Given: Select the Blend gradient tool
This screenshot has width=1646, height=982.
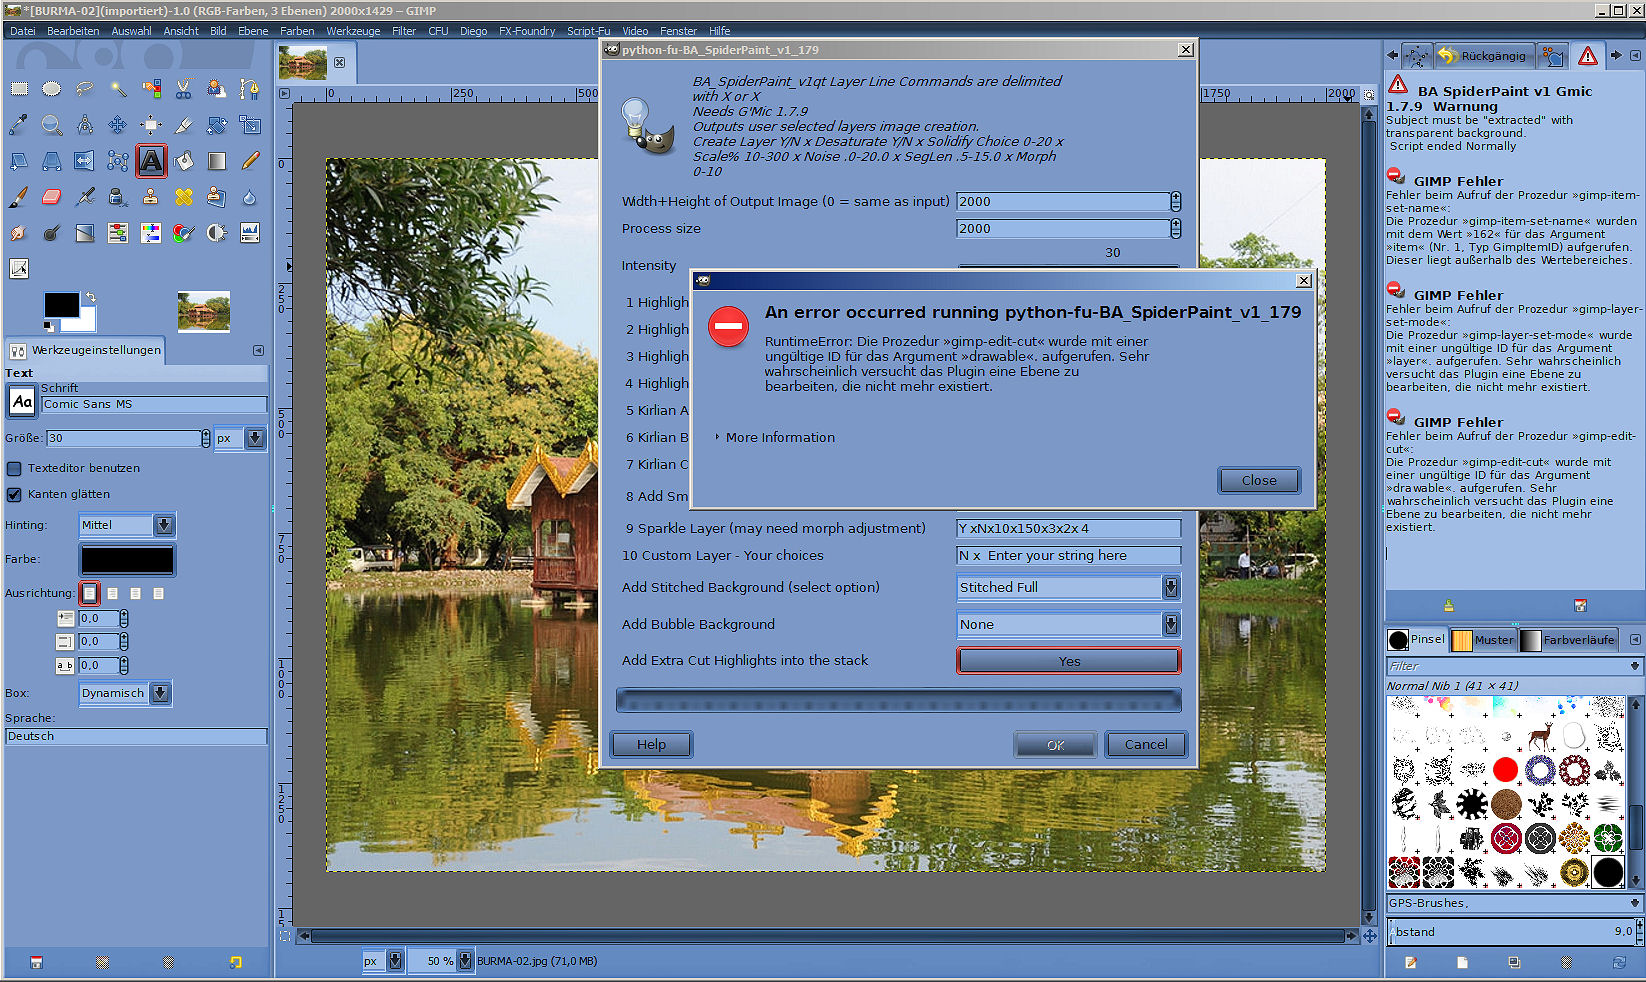Looking at the screenshot, I should click(217, 161).
